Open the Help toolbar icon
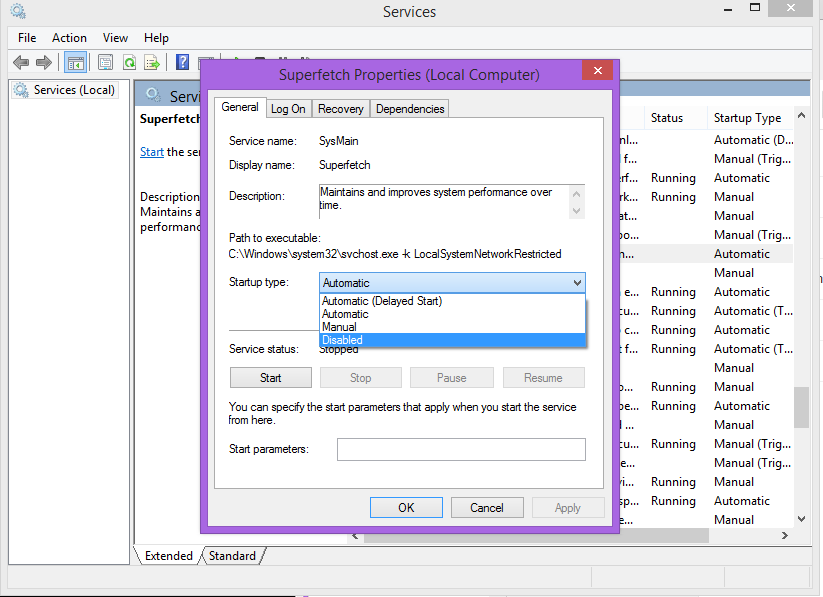823x597 pixels. coord(182,62)
